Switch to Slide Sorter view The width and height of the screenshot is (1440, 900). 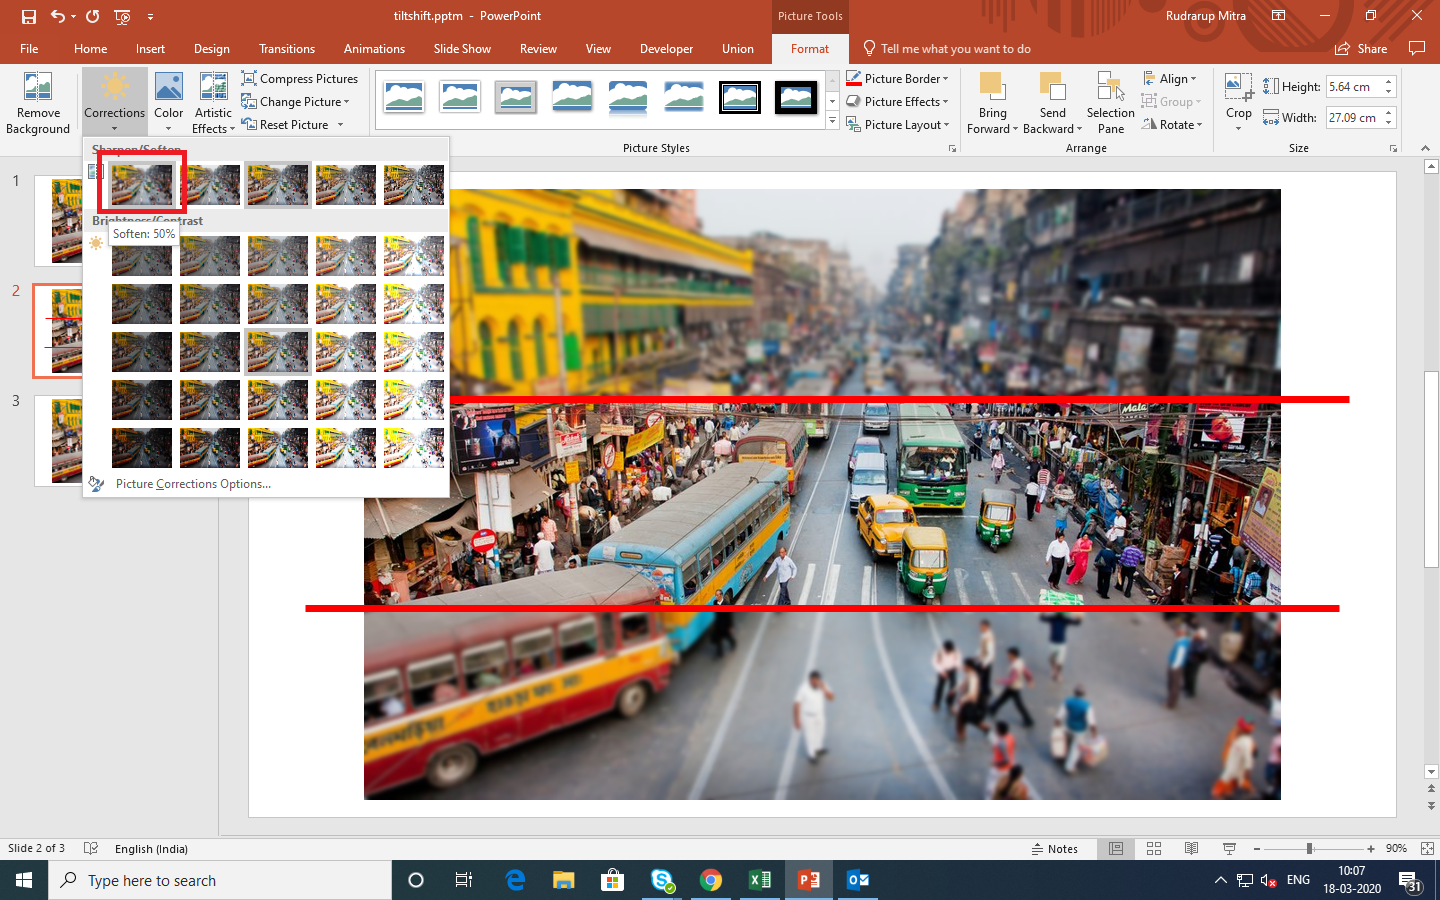coord(1154,849)
